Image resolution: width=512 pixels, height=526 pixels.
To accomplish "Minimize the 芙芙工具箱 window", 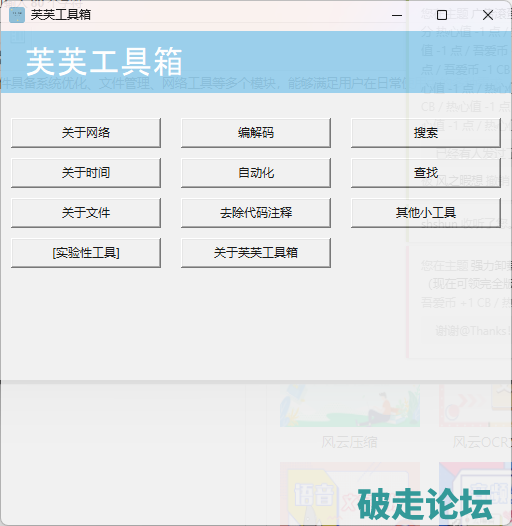I will pos(397,15).
